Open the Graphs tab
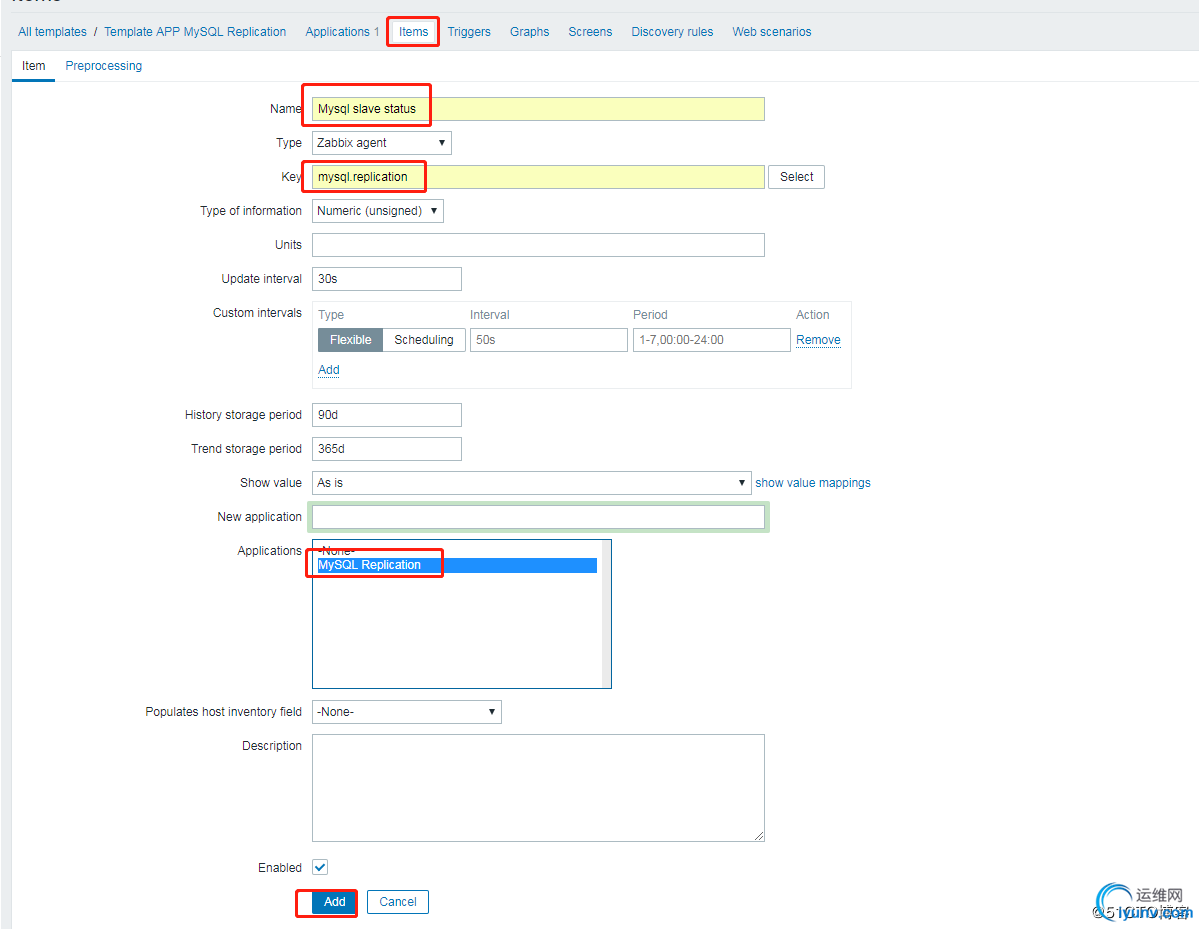The height and width of the screenshot is (929, 1199). tap(529, 31)
